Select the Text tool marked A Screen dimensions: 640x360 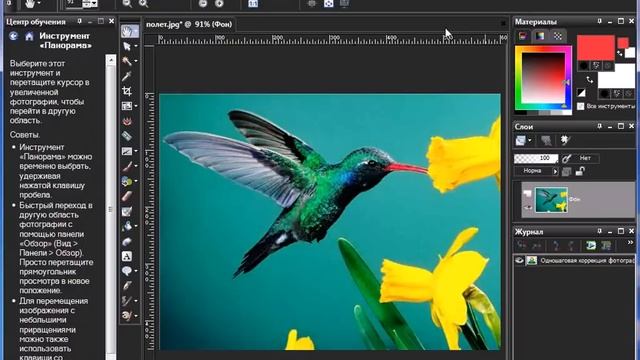pyautogui.click(x=127, y=256)
